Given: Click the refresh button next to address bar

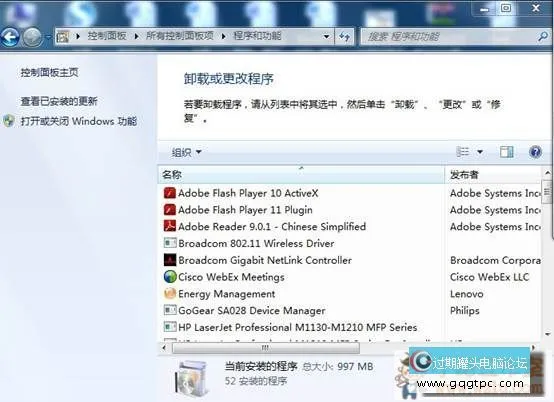Looking at the screenshot, I should click(x=344, y=36).
